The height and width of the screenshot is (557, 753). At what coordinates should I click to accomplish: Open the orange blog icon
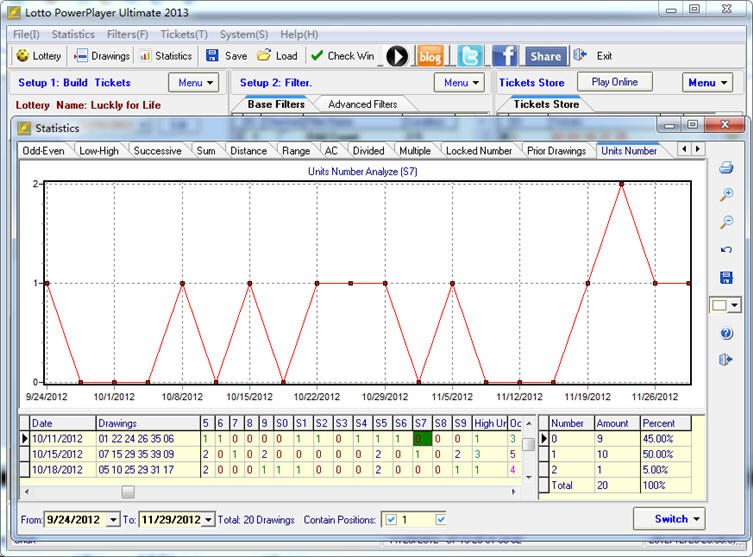click(430, 56)
